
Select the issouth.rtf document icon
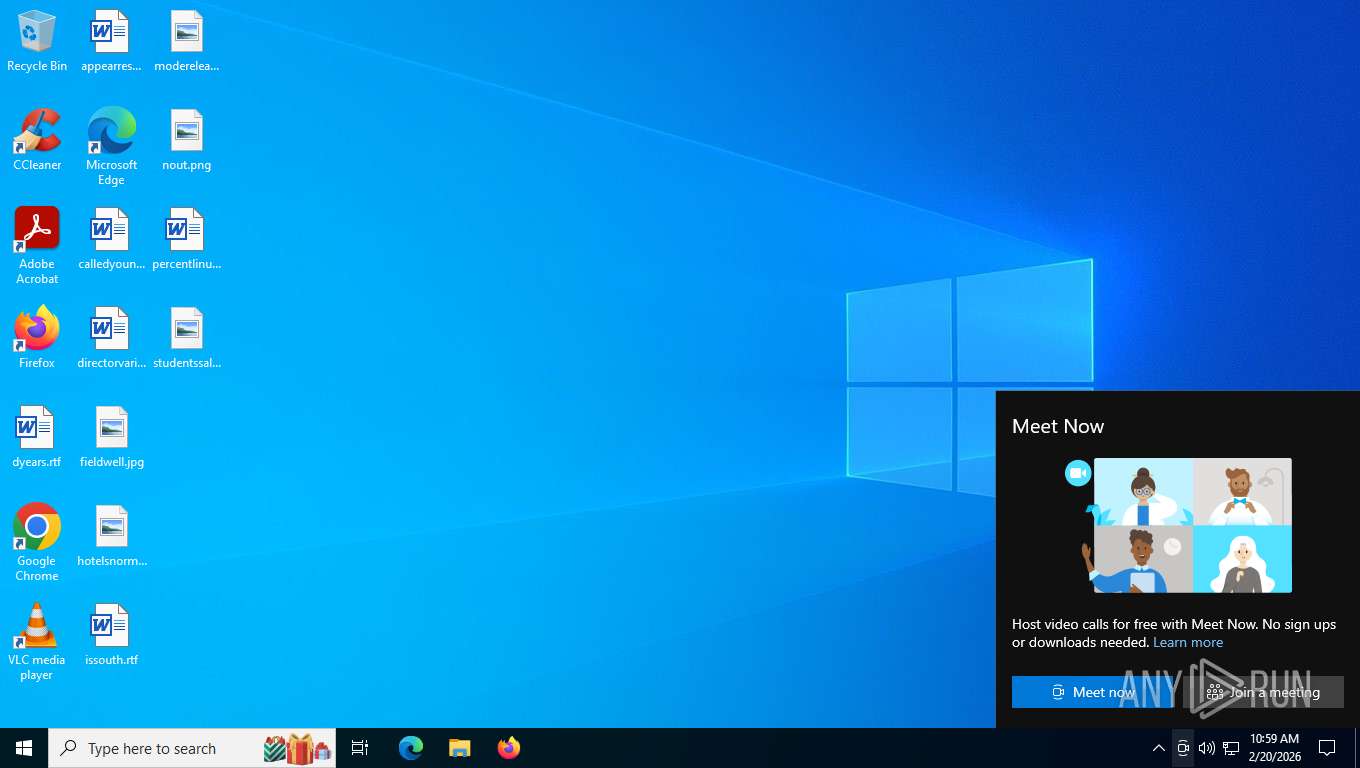(x=111, y=635)
